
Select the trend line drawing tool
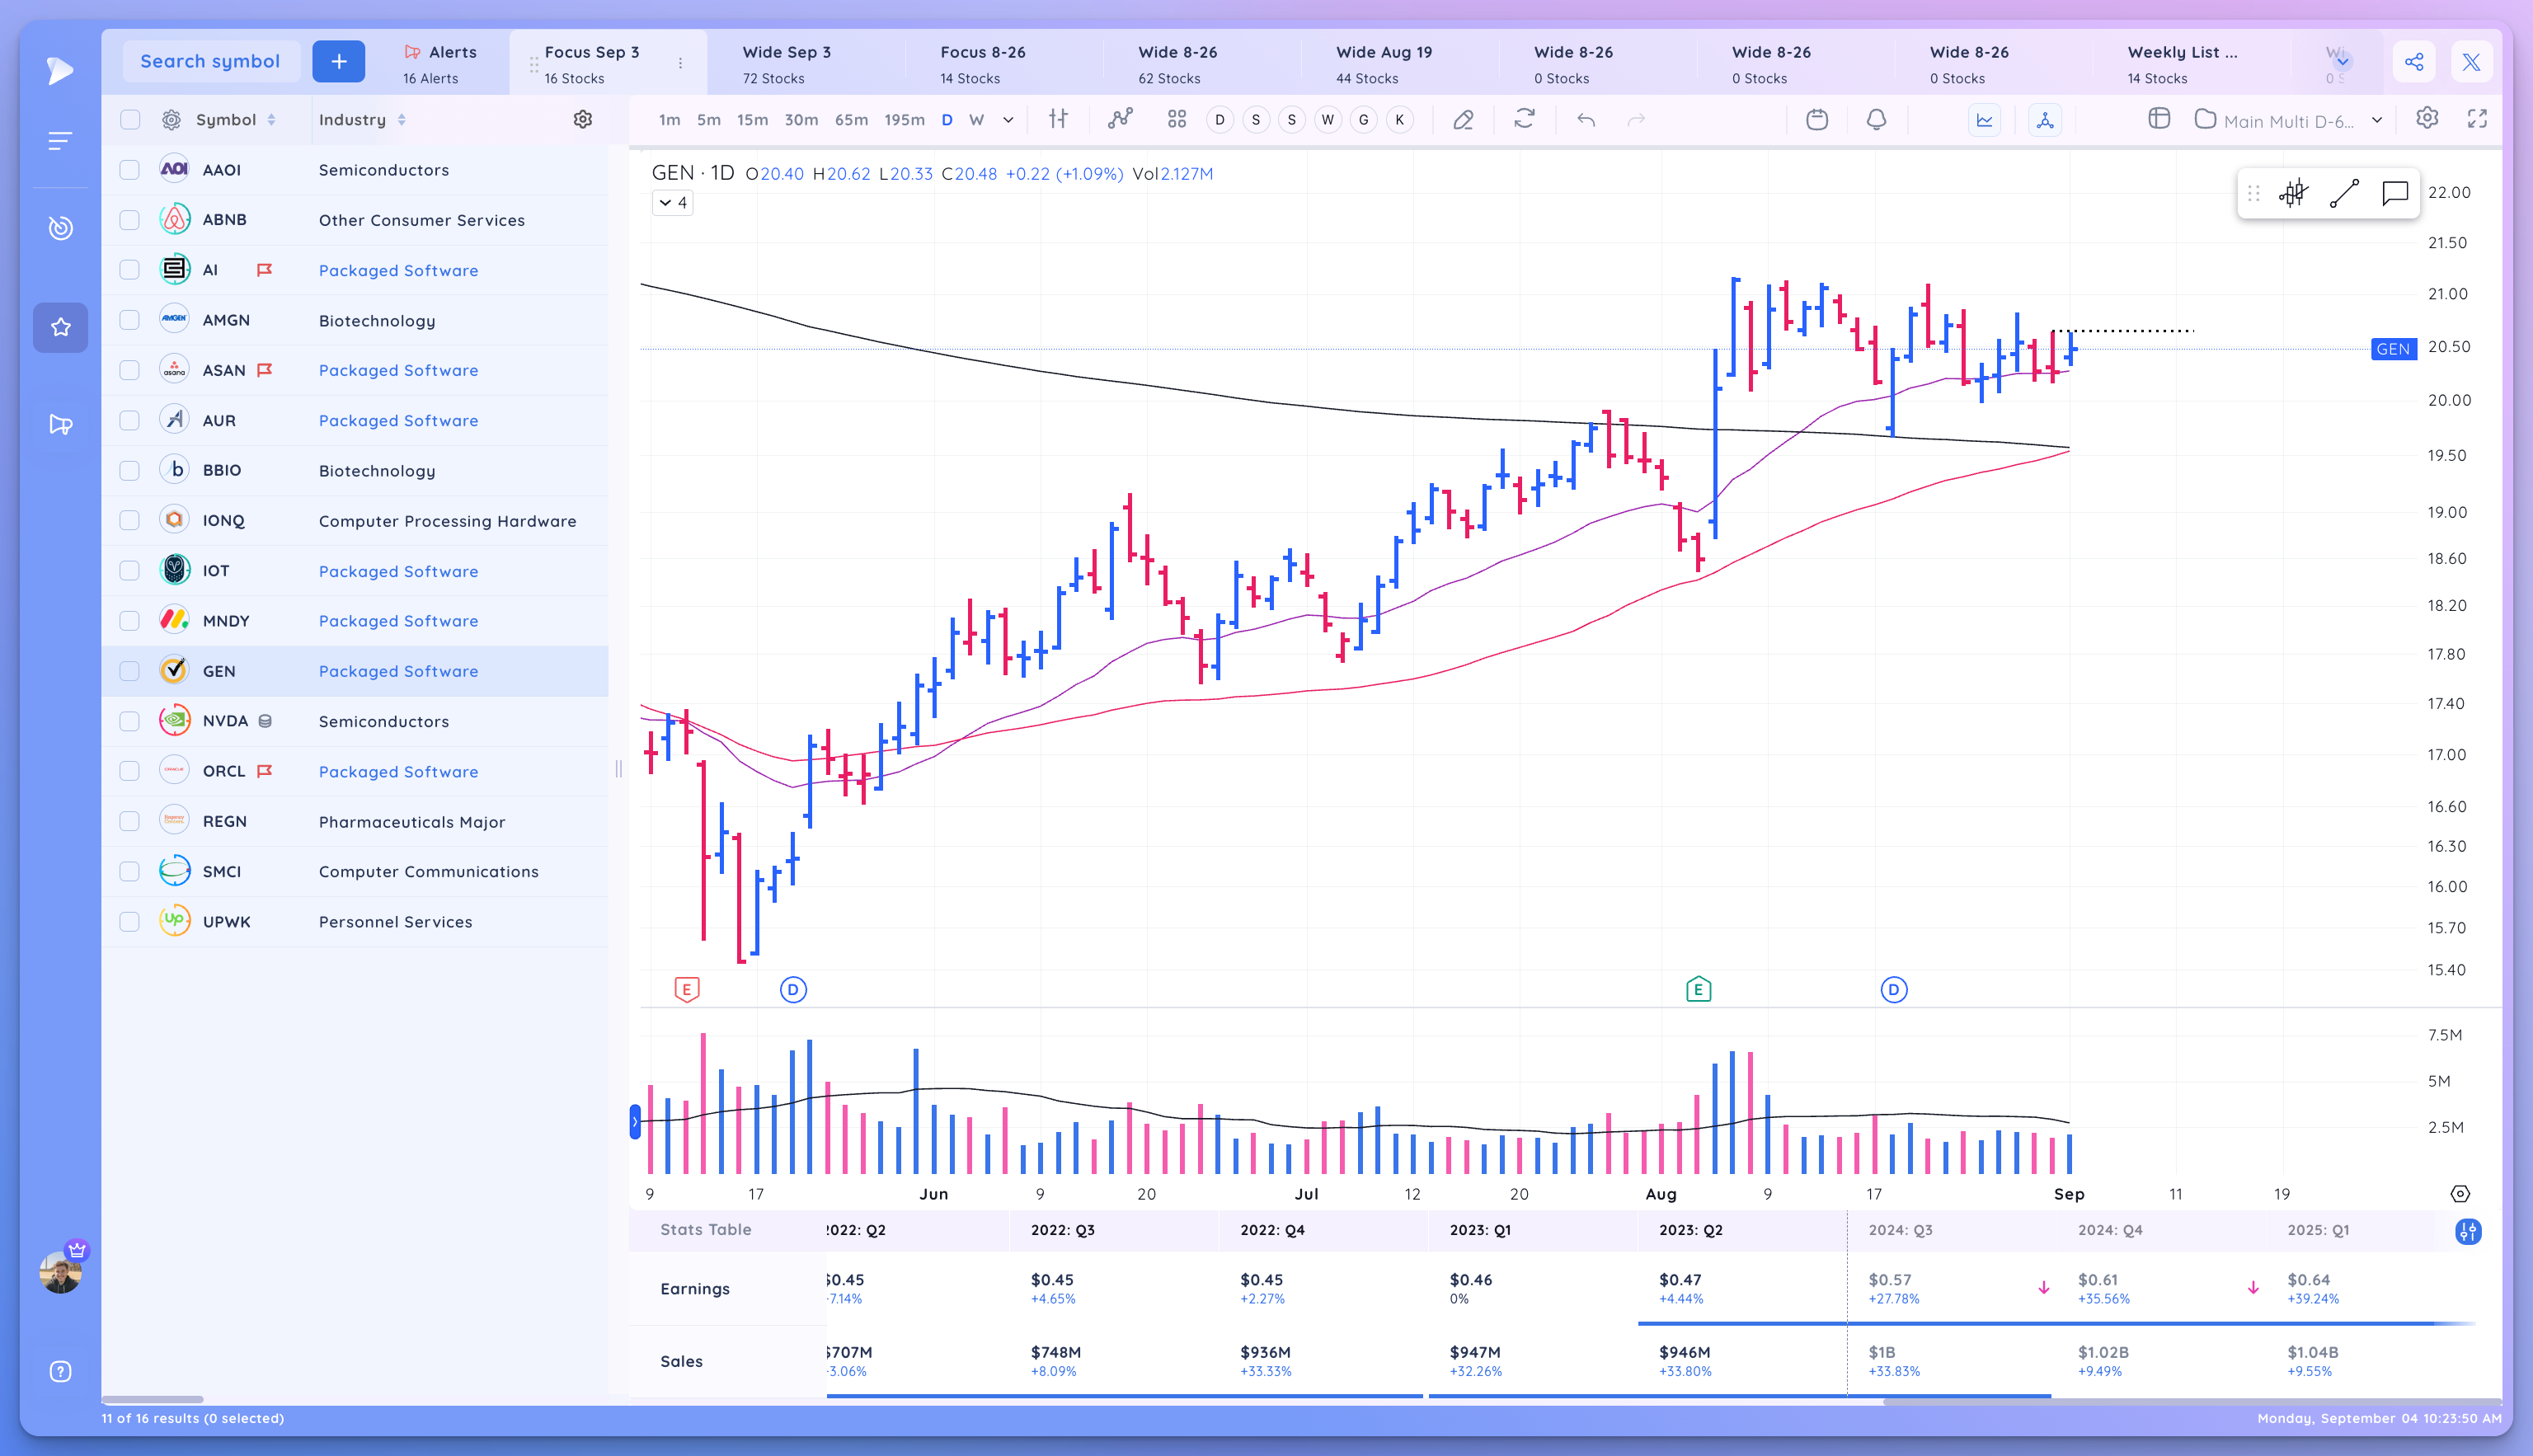2344,193
